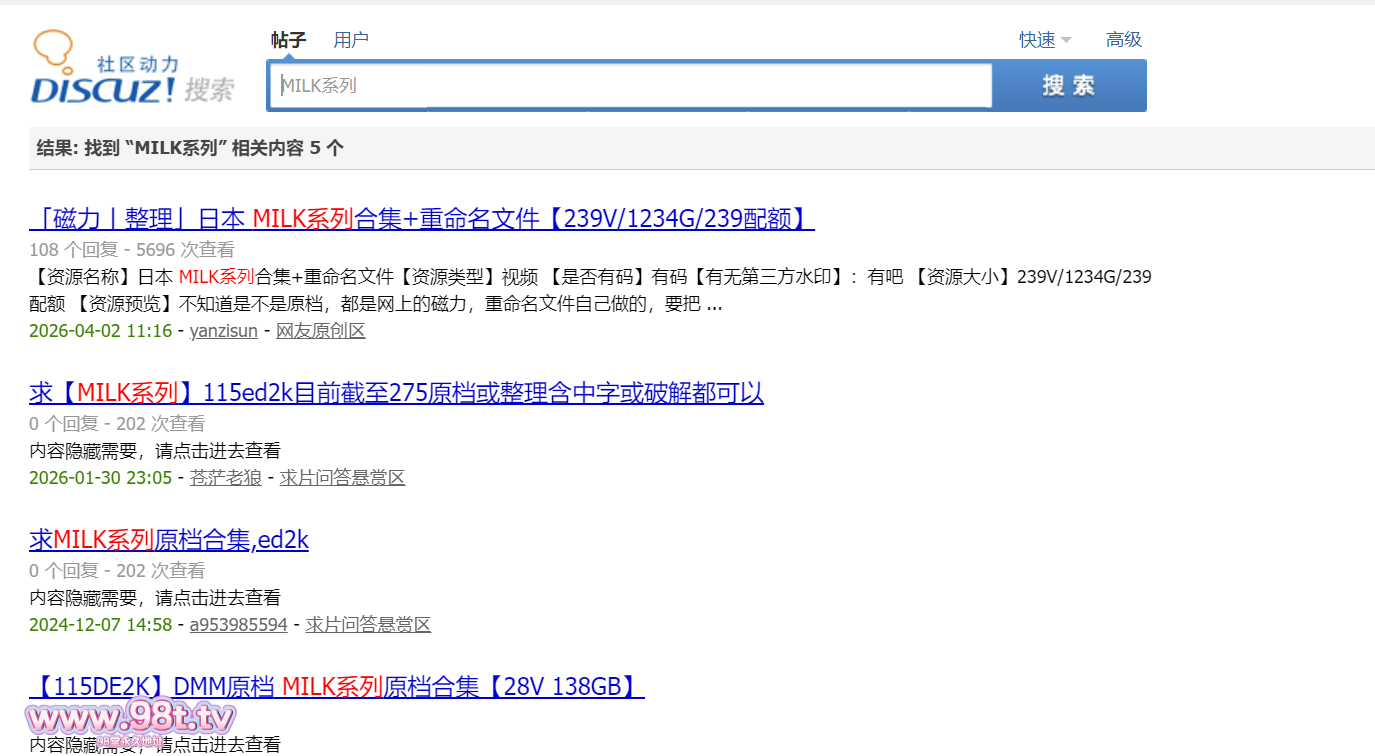Image resolution: width=1375 pixels, height=756 pixels.
Task: Open author yanzisun profile
Action: pyautogui.click(x=224, y=331)
